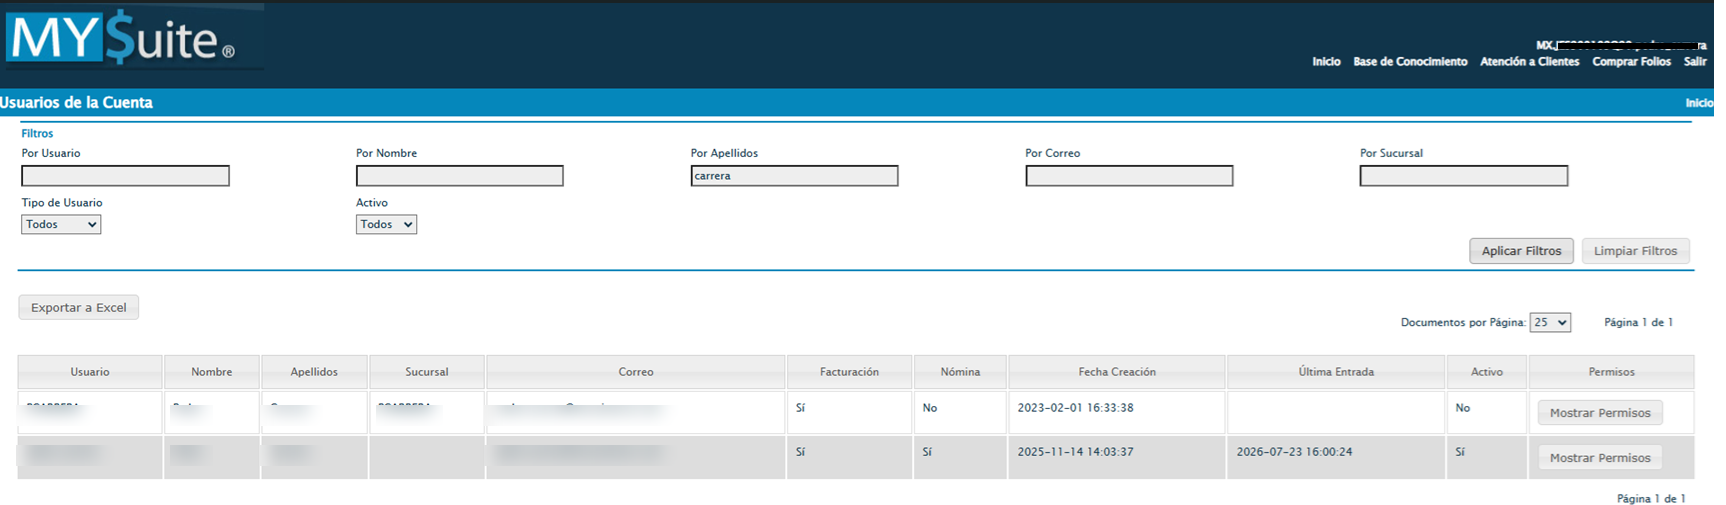Select last entry 2026-07-23 16:00:24
The height and width of the screenshot is (505, 1726).
1294,452
